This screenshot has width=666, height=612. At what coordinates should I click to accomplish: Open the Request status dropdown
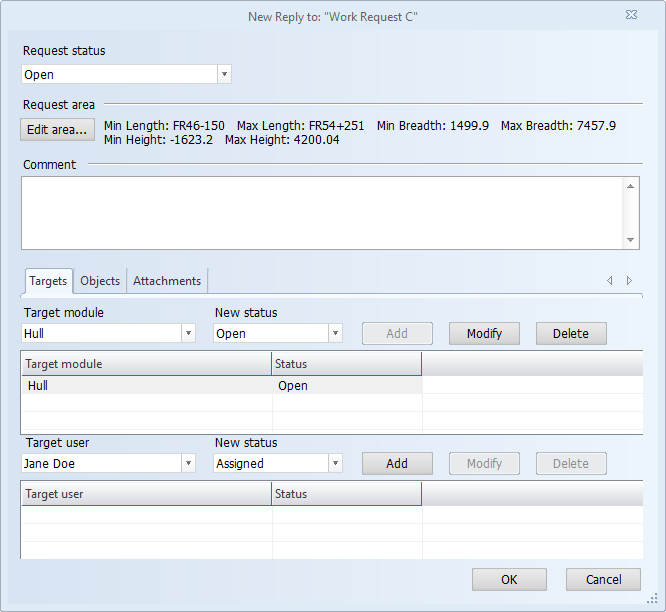click(x=224, y=74)
